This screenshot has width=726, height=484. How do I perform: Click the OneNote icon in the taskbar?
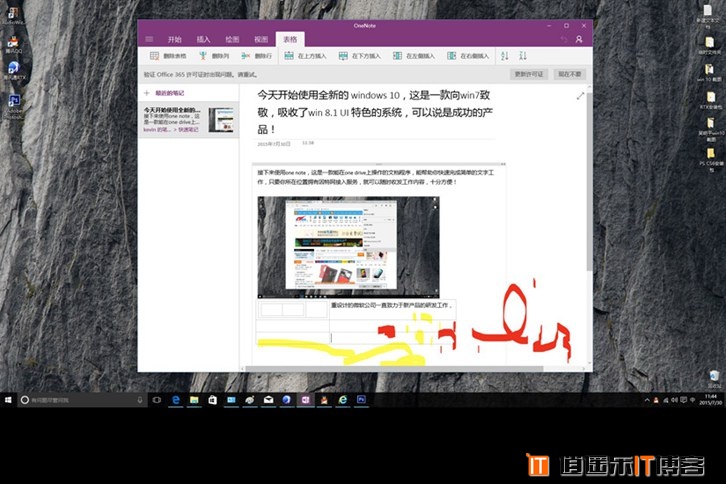[x=306, y=400]
